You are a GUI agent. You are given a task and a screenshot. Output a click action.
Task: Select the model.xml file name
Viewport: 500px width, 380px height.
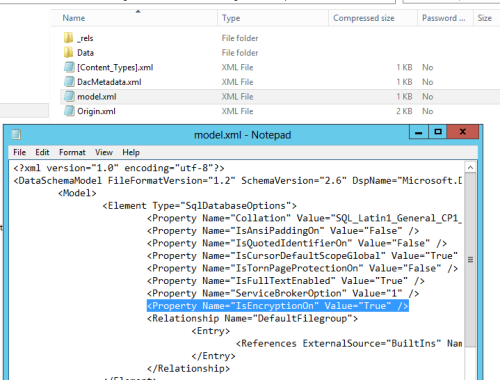click(x=97, y=97)
